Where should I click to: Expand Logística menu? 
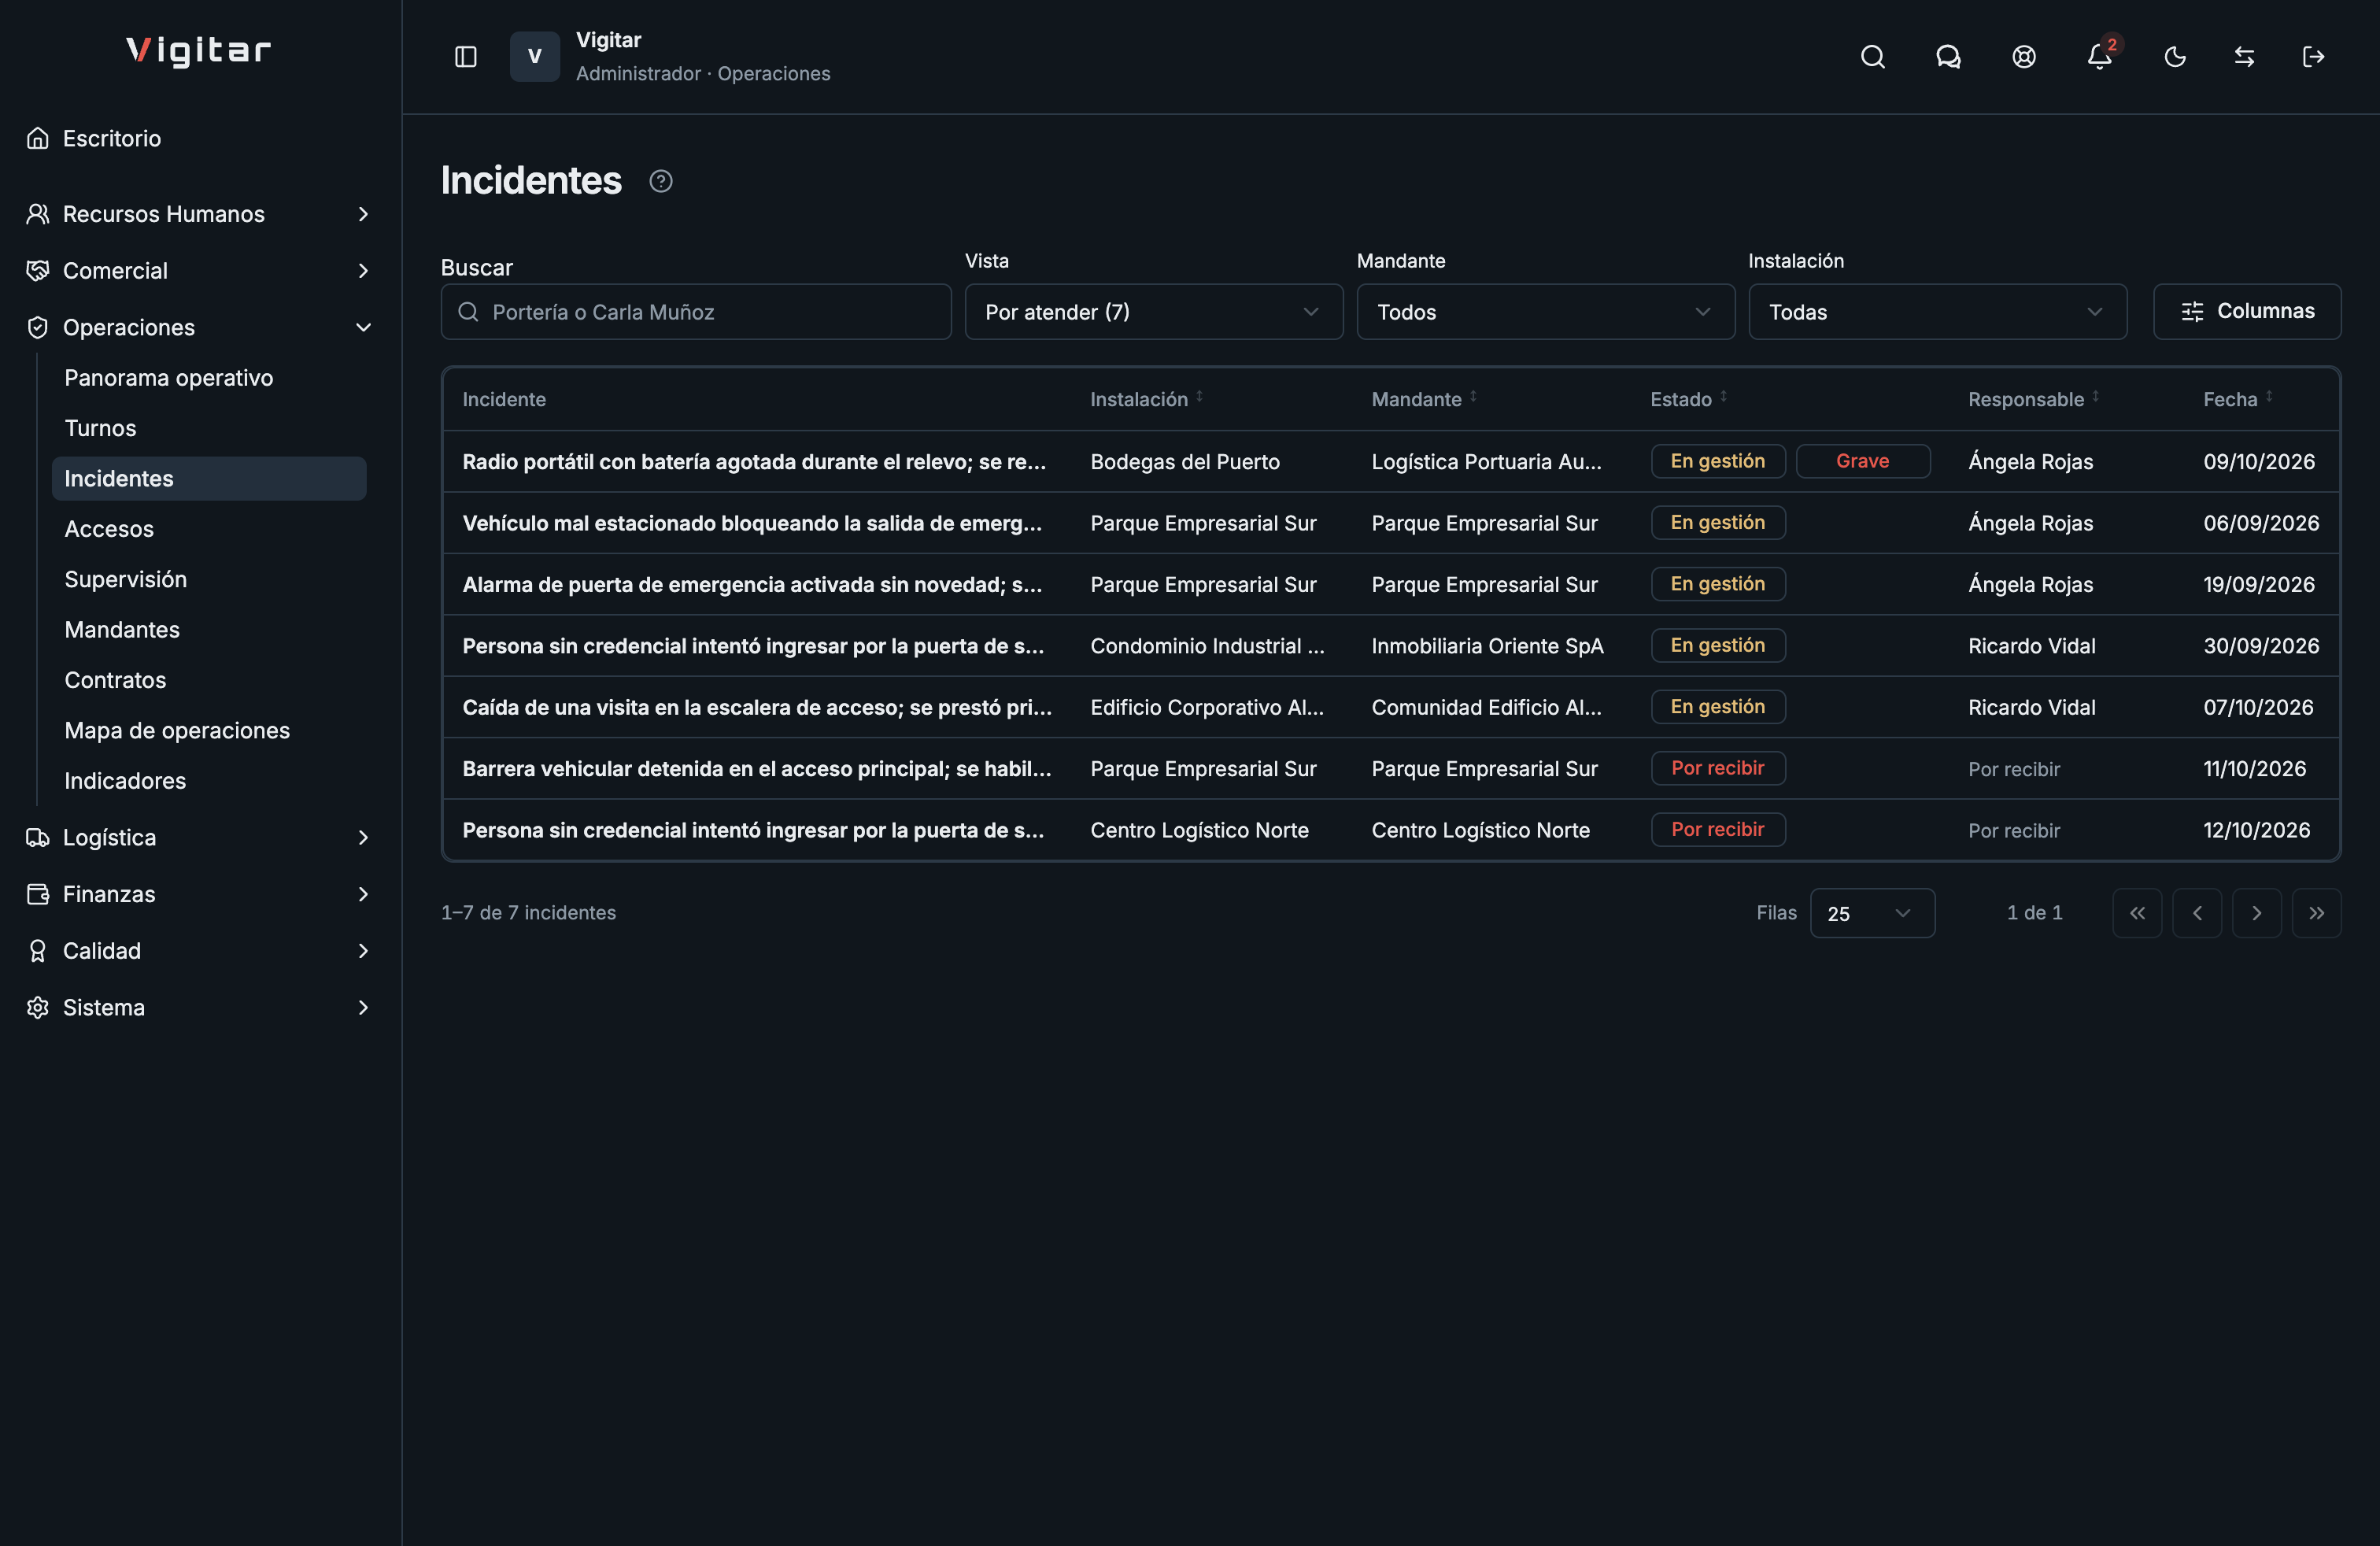pyautogui.click(x=199, y=838)
